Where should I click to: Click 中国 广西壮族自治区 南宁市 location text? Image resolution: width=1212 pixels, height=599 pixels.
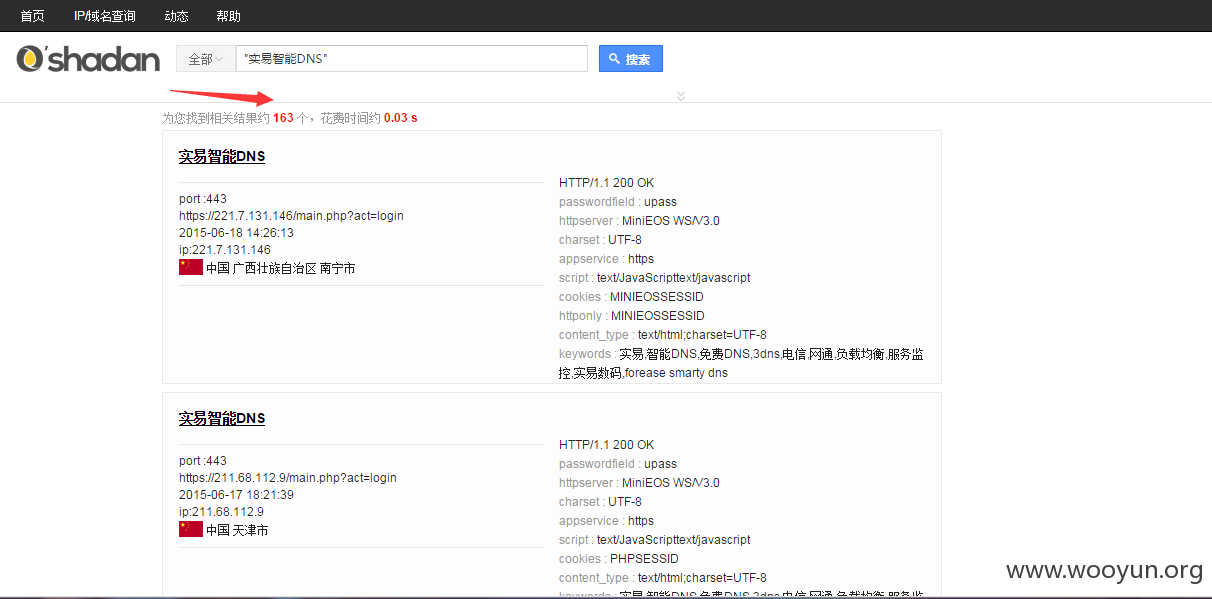coord(280,268)
